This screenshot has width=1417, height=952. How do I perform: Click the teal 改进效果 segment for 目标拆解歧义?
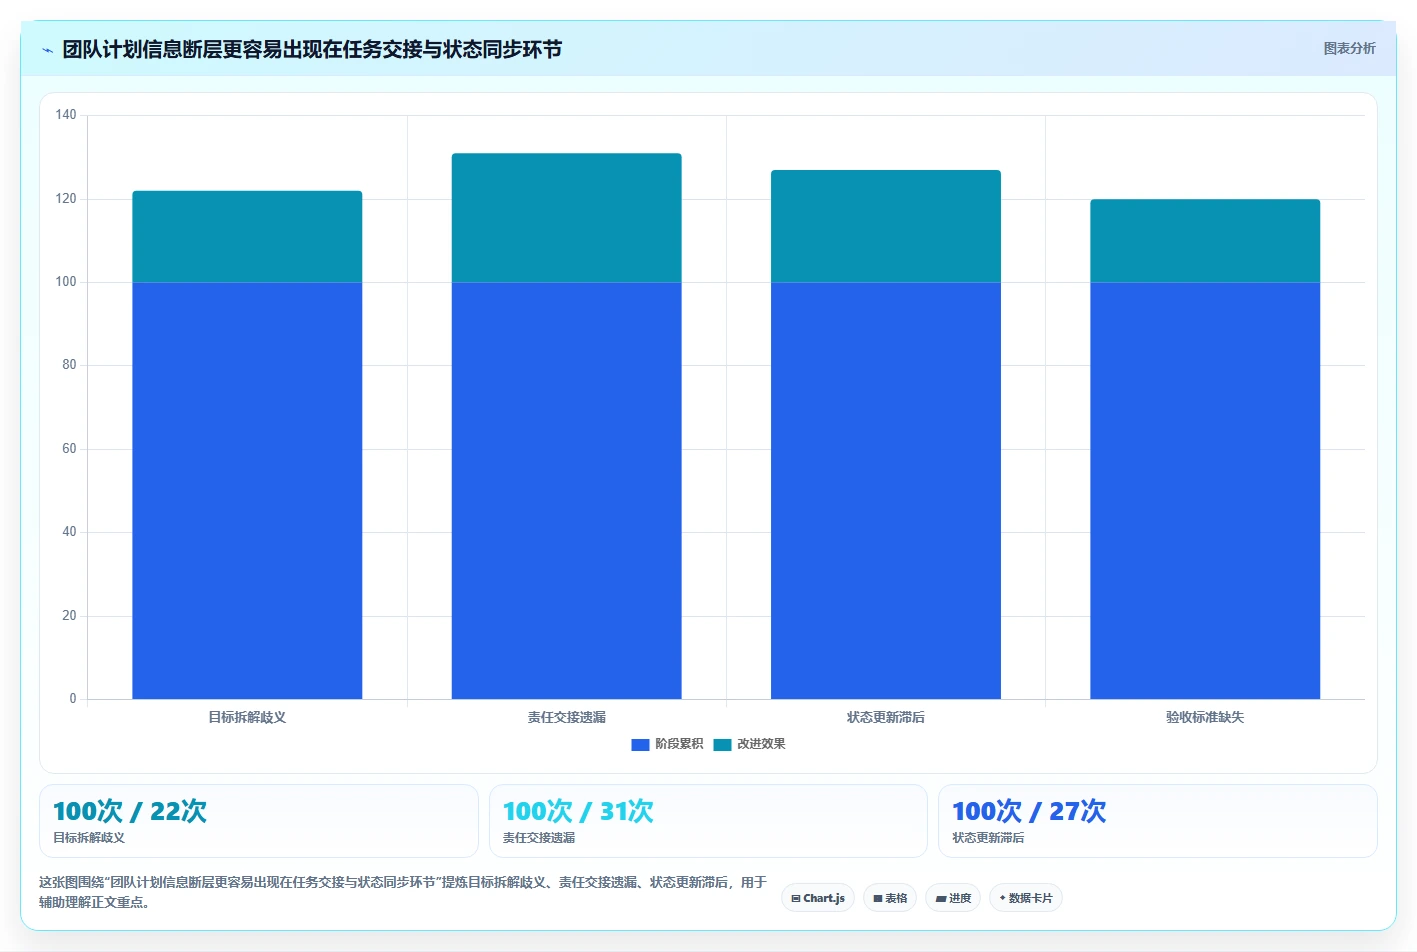click(x=247, y=236)
